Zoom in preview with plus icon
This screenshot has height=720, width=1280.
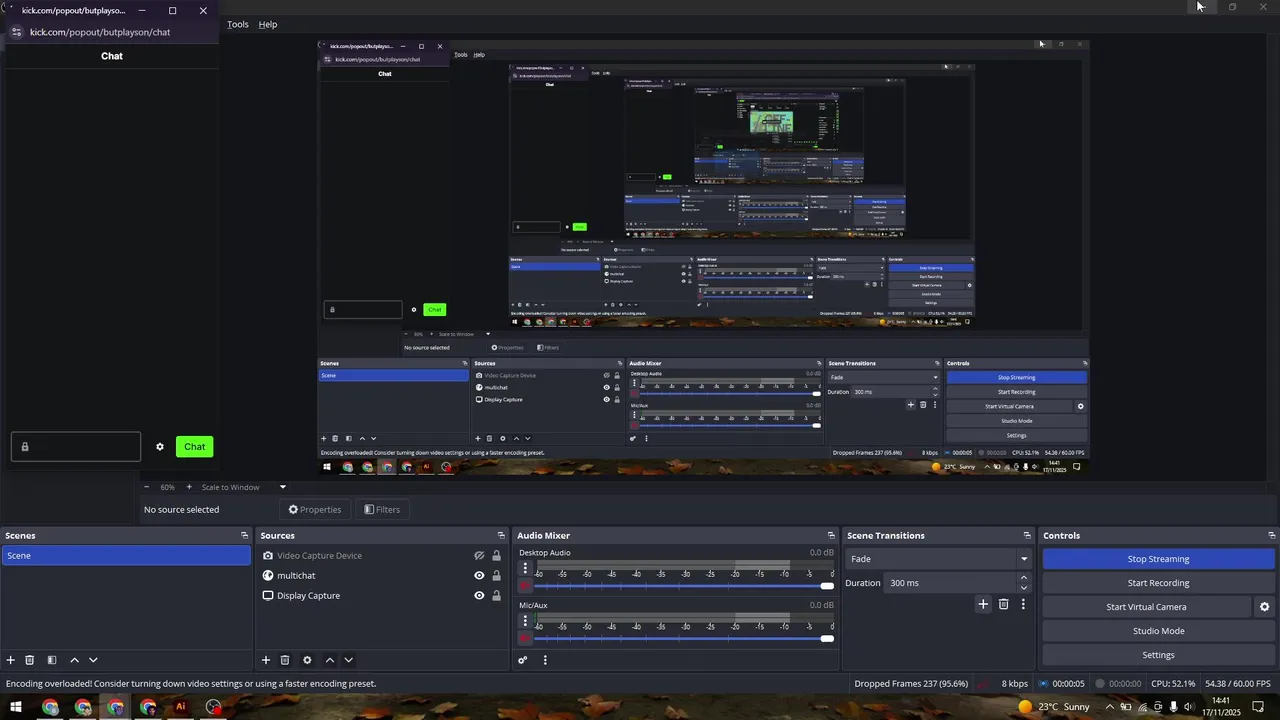click(x=190, y=487)
